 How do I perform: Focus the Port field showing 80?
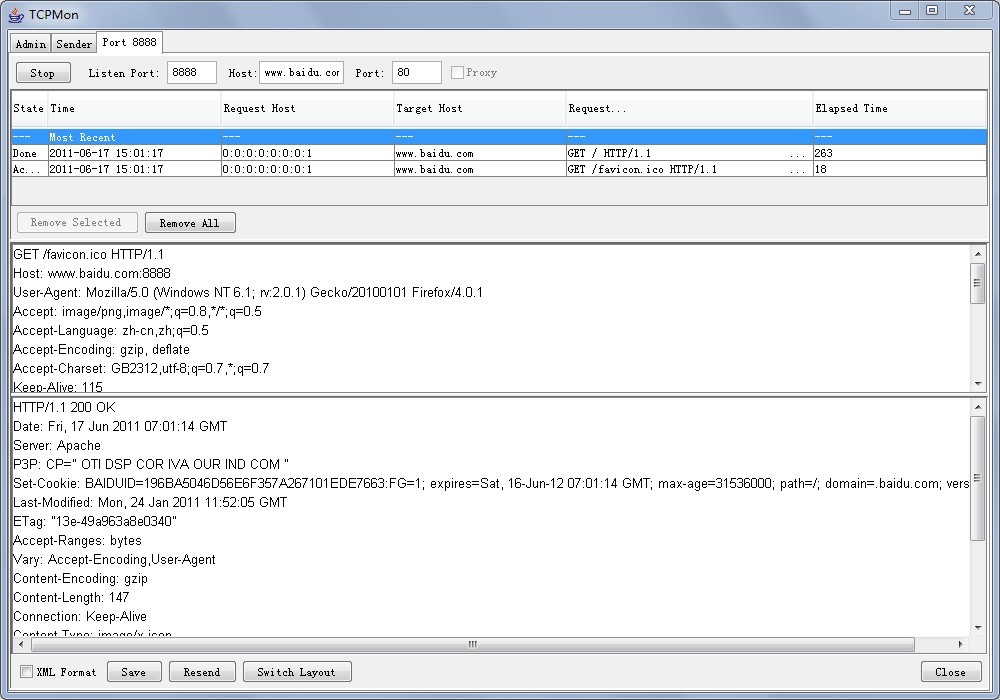416,73
